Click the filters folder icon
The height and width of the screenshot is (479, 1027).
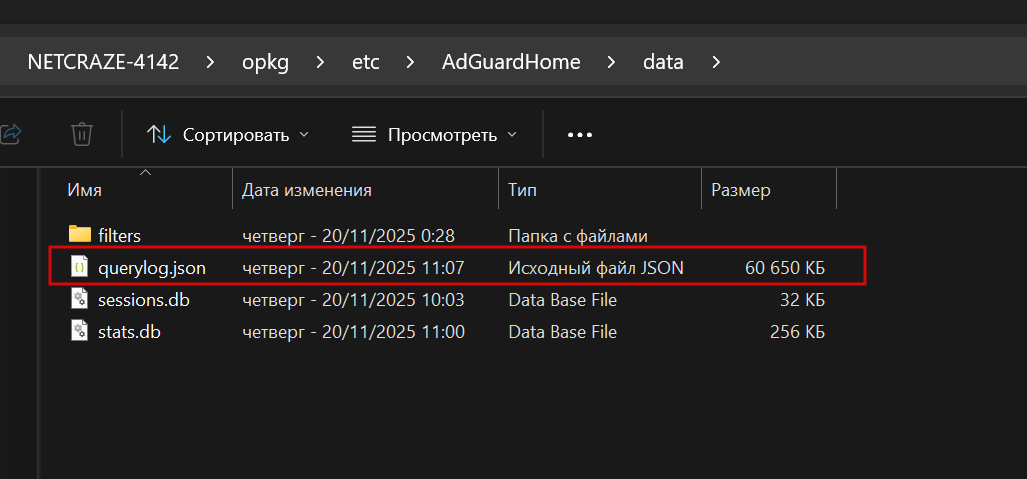tap(80, 235)
